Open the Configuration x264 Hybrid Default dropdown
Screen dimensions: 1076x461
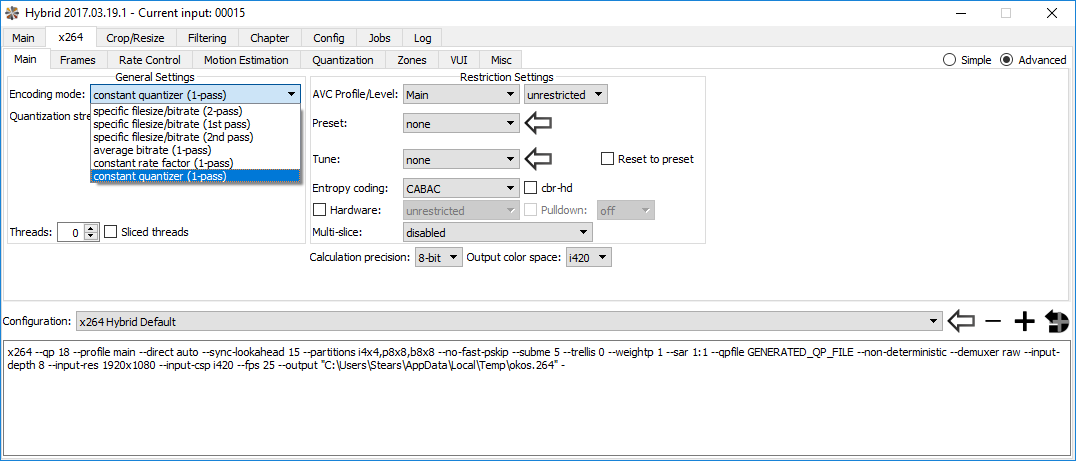pos(508,321)
